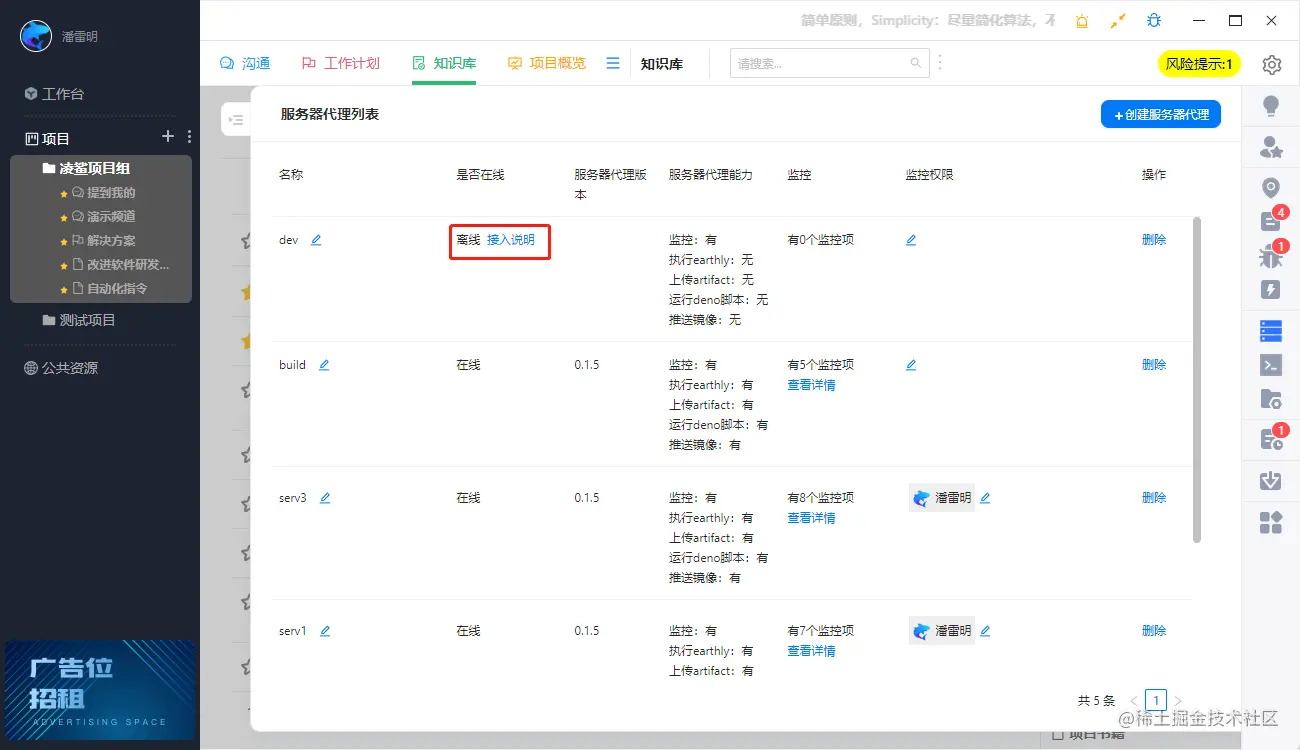Click 潘雷明 user tag in serv3 row
This screenshot has width=1300, height=750.
pyautogui.click(x=941, y=498)
